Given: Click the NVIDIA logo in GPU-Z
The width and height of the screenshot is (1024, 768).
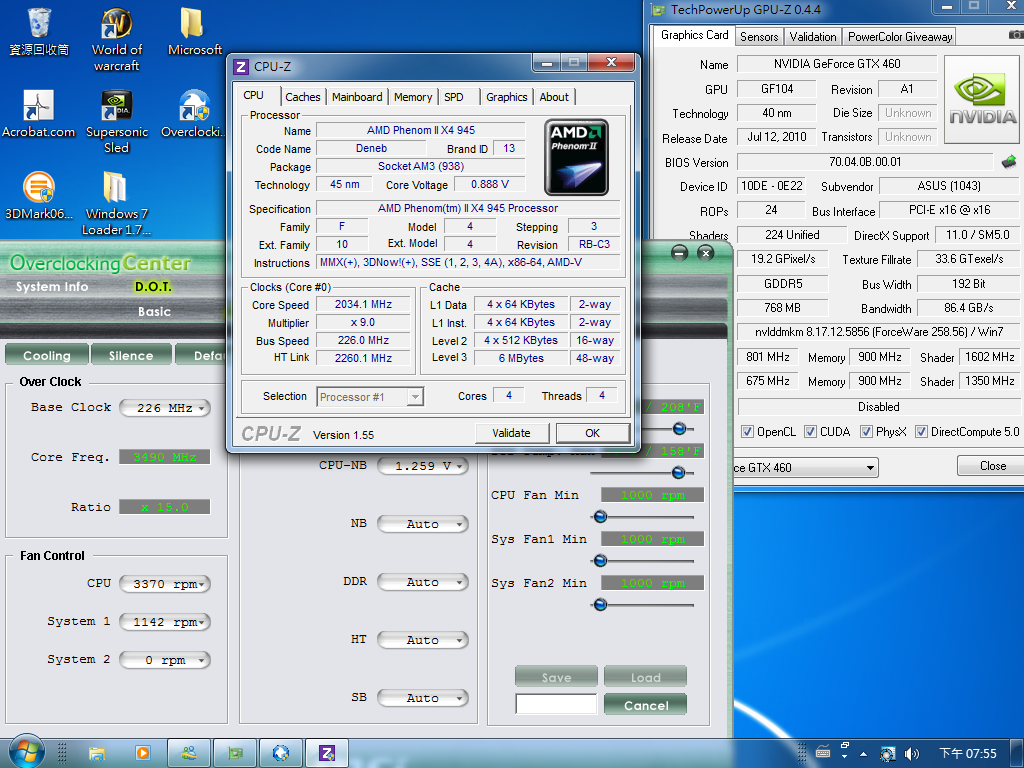Looking at the screenshot, I should click(983, 98).
